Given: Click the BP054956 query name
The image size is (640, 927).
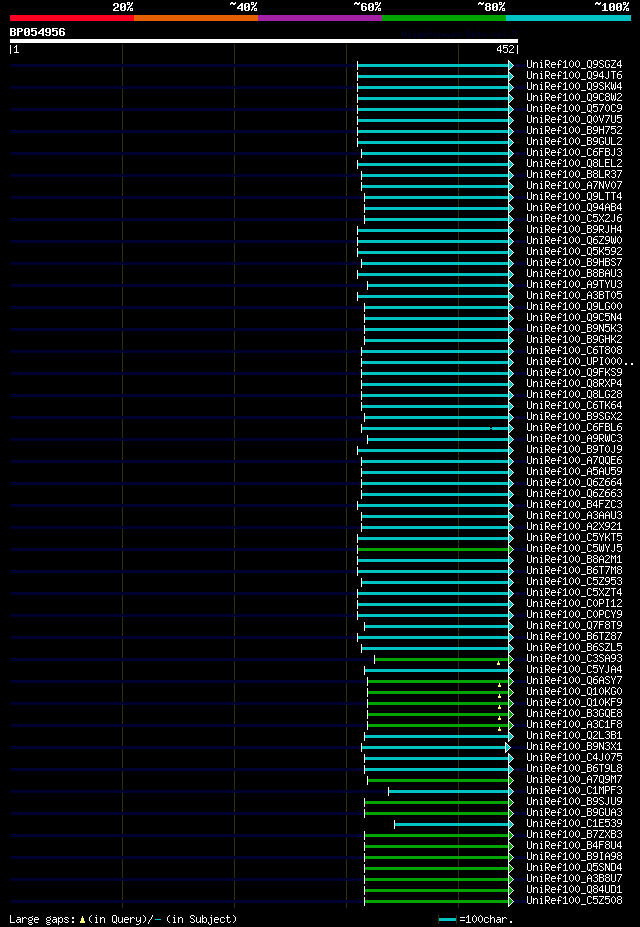Looking at the screenshot, I should click(x=37, y=32).
